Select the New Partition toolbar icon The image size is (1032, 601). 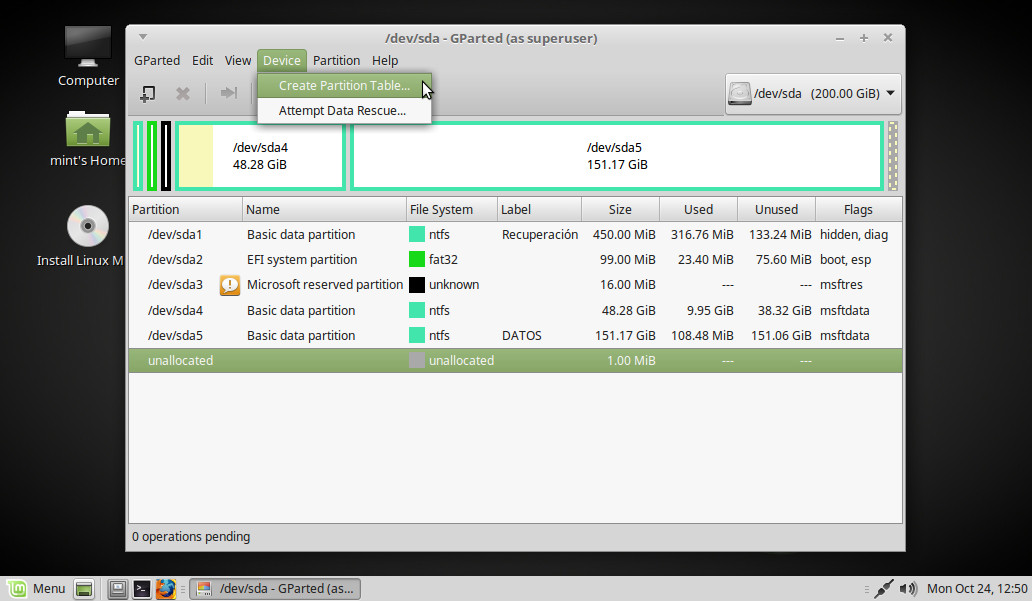pos(147,93)
